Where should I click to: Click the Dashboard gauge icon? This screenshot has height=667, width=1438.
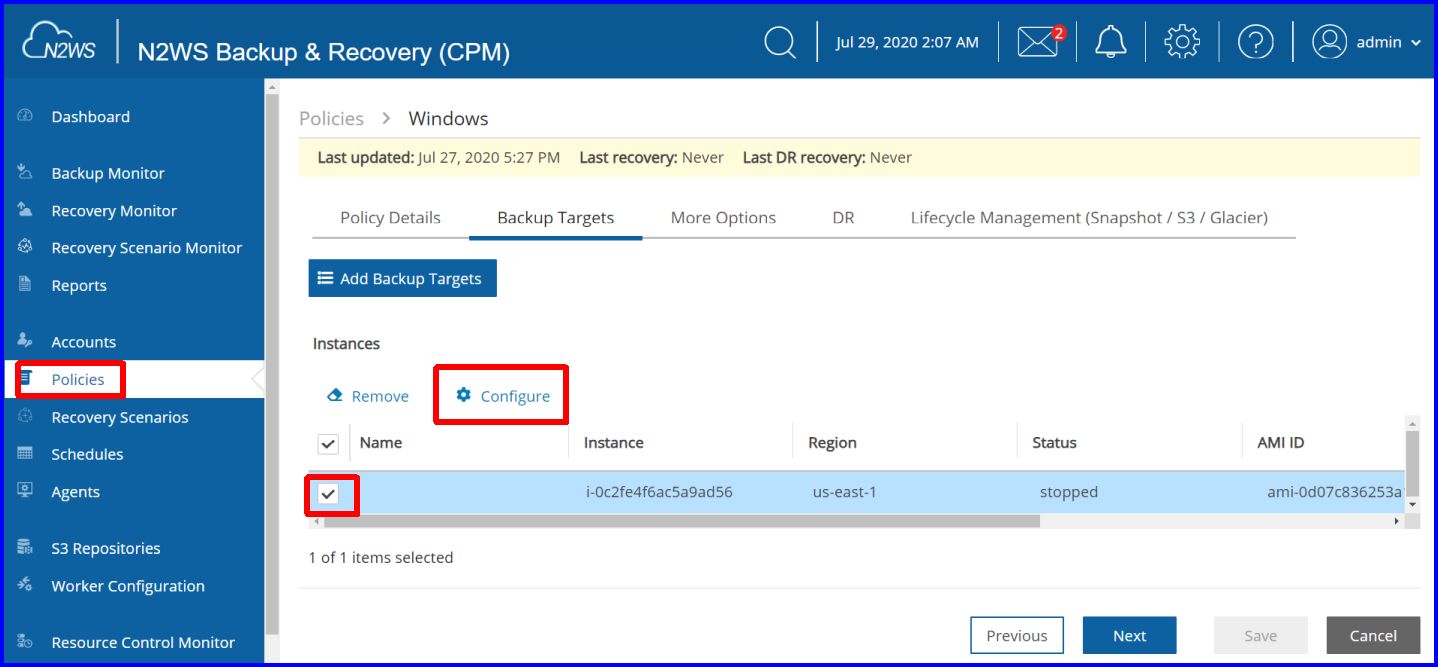click(x=26, y=116)
